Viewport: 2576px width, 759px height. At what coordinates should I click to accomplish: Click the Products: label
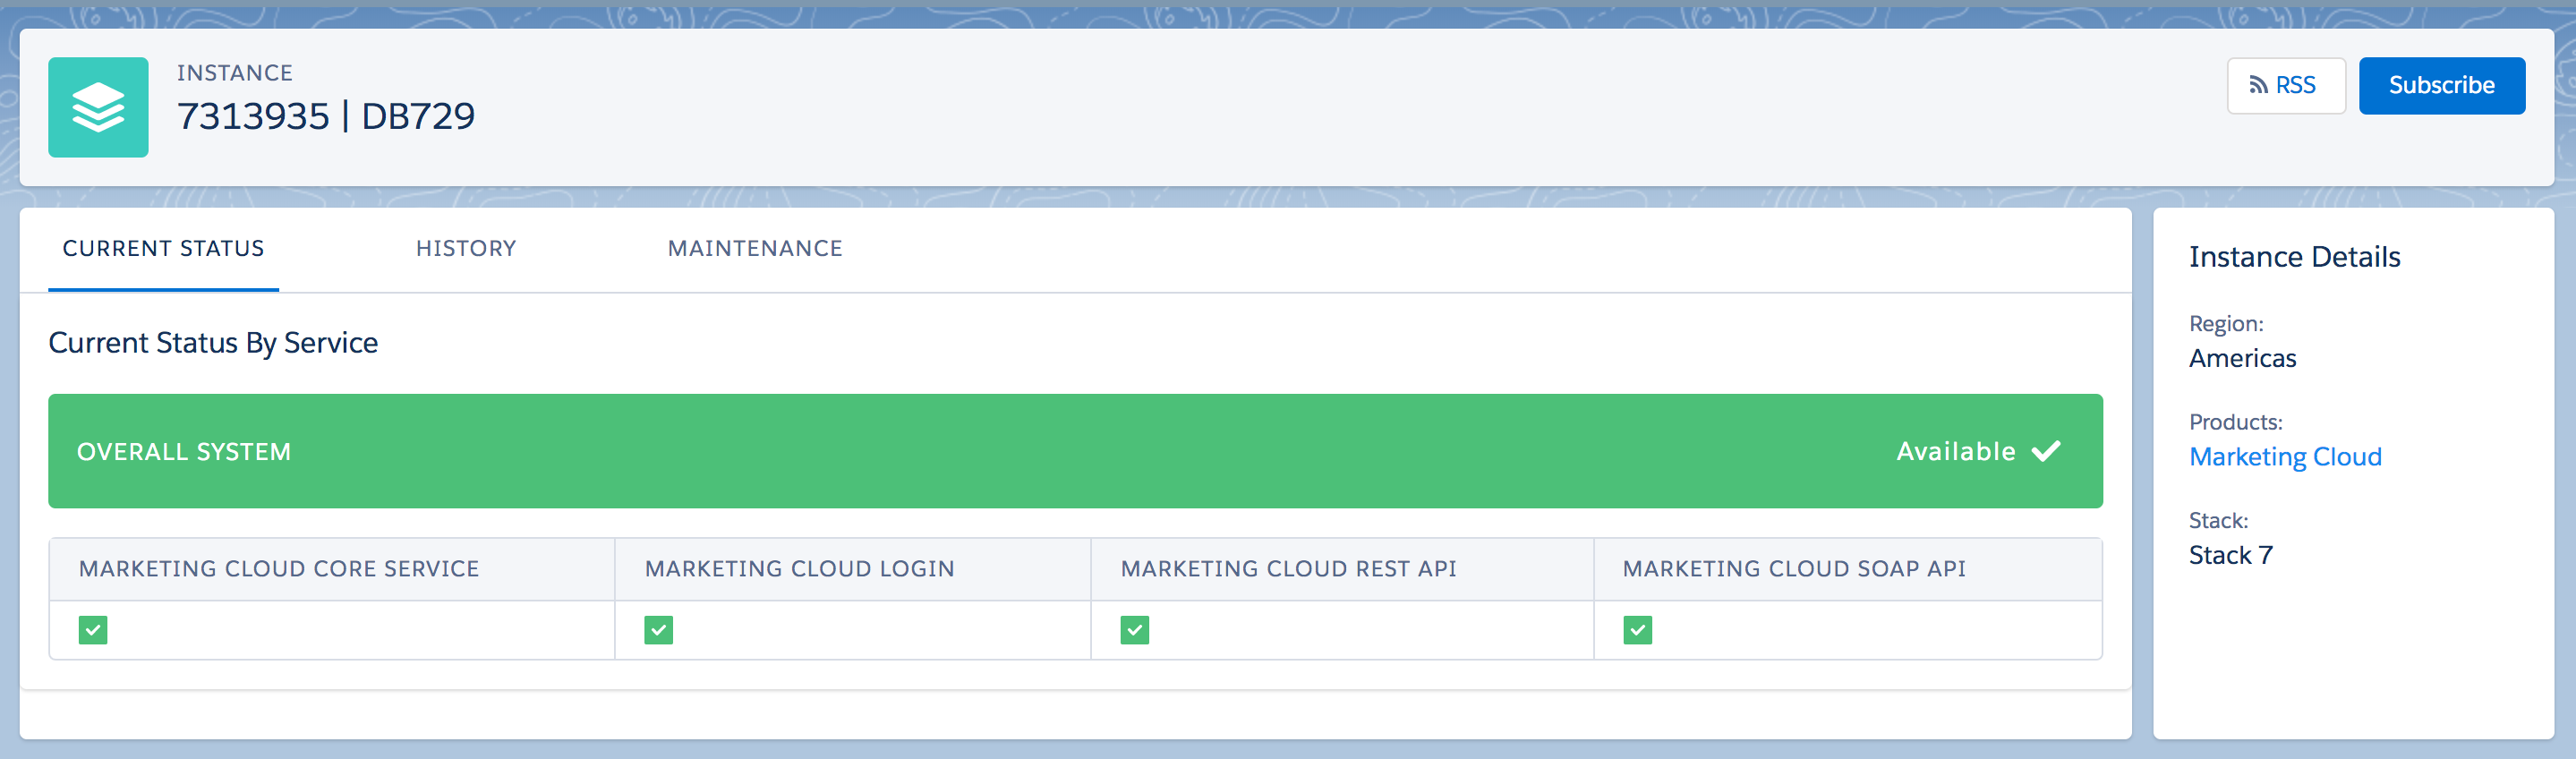[2236, 422]
